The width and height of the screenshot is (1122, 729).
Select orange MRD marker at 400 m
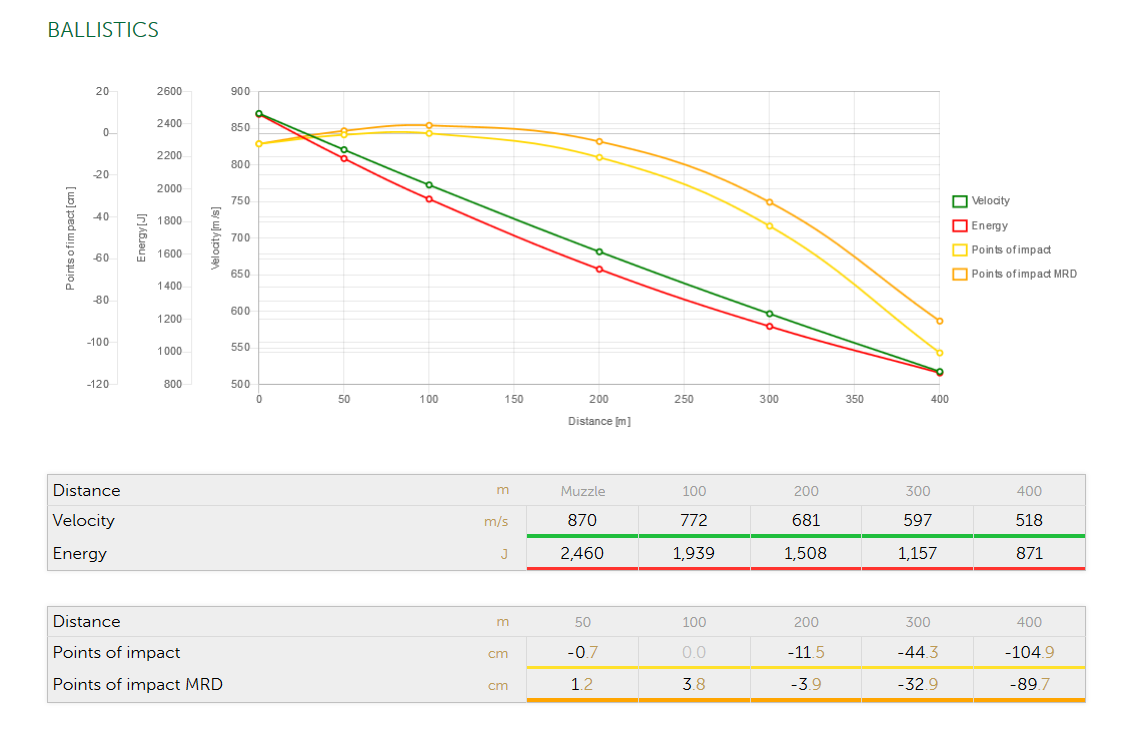coord(939,321)
